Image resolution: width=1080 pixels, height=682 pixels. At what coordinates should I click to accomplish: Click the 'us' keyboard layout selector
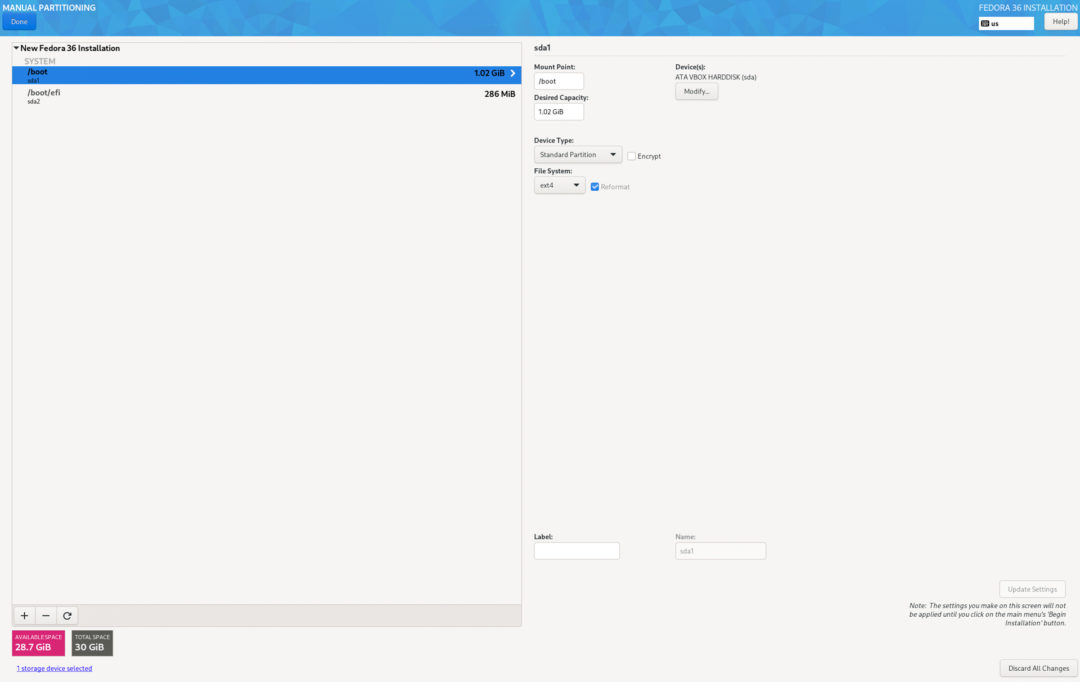click(1006, 23)
